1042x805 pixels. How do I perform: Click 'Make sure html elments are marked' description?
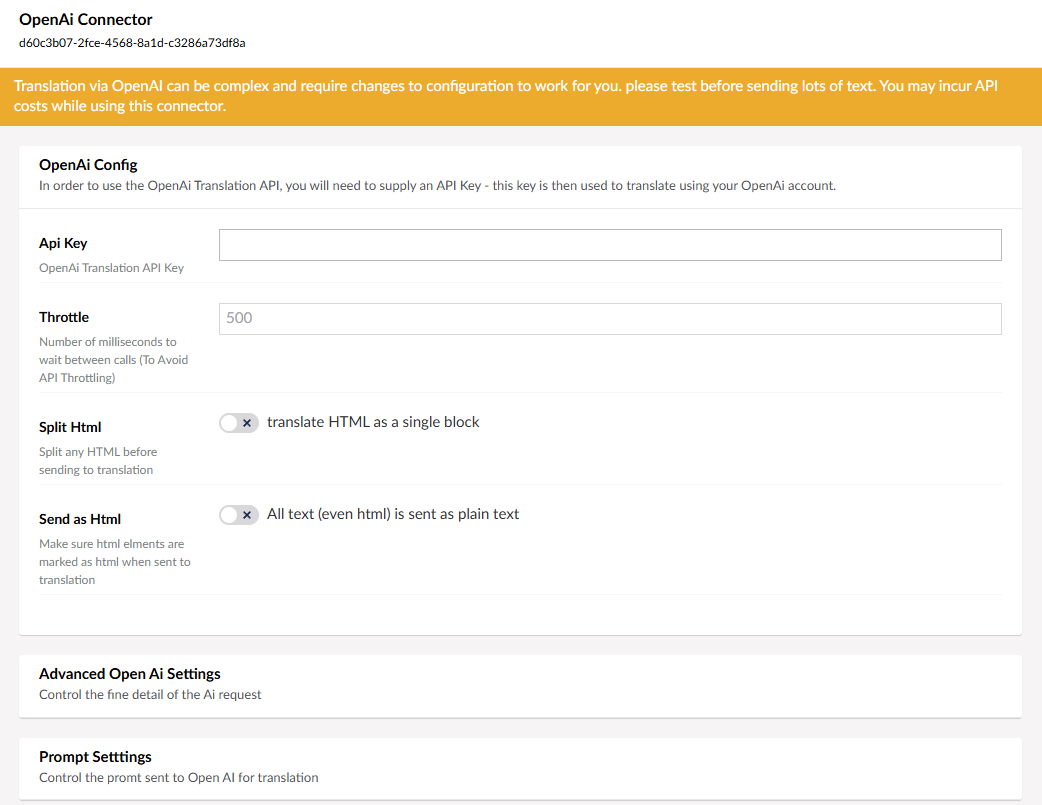point(115,562)
